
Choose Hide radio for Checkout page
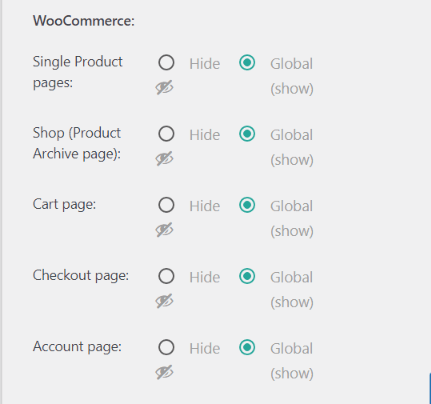coord(166,276)
